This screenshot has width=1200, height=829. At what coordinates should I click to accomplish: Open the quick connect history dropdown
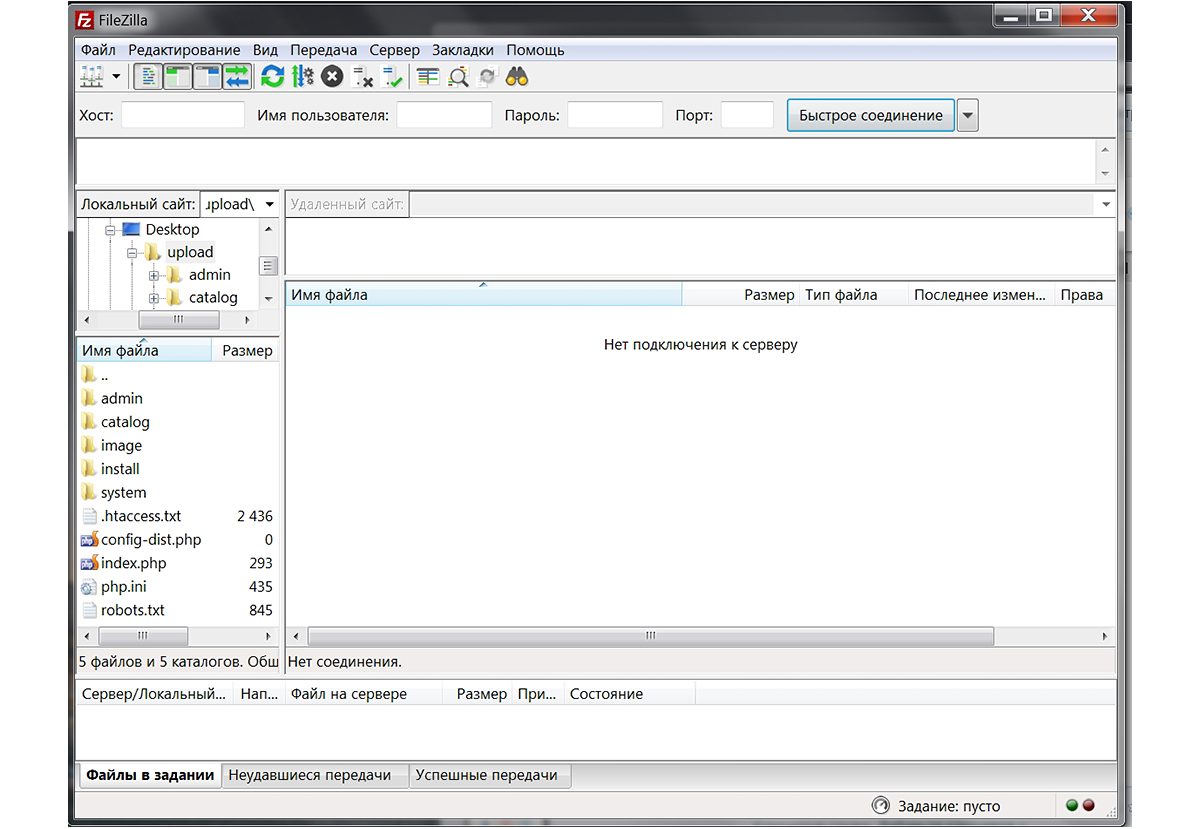click(967, 116)
